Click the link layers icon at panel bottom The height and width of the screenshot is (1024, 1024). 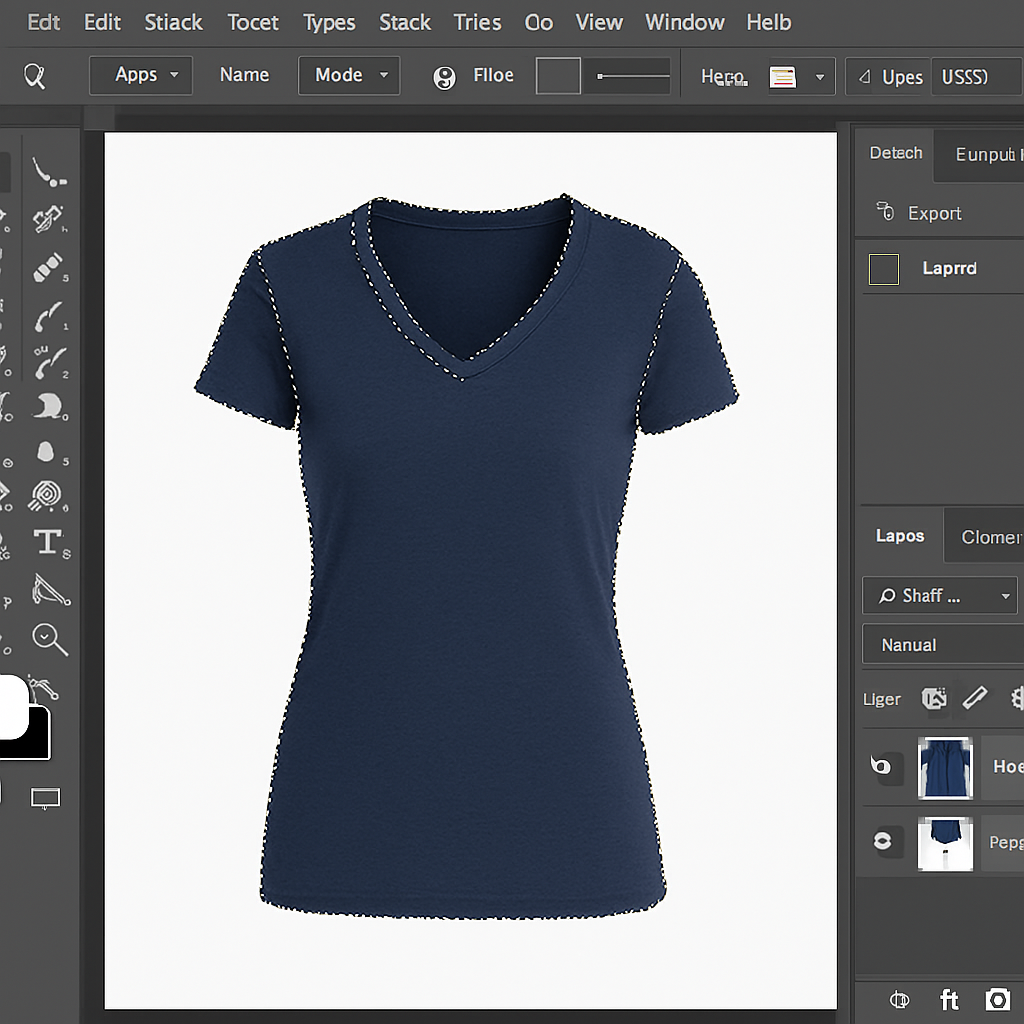coord(900,1000)
